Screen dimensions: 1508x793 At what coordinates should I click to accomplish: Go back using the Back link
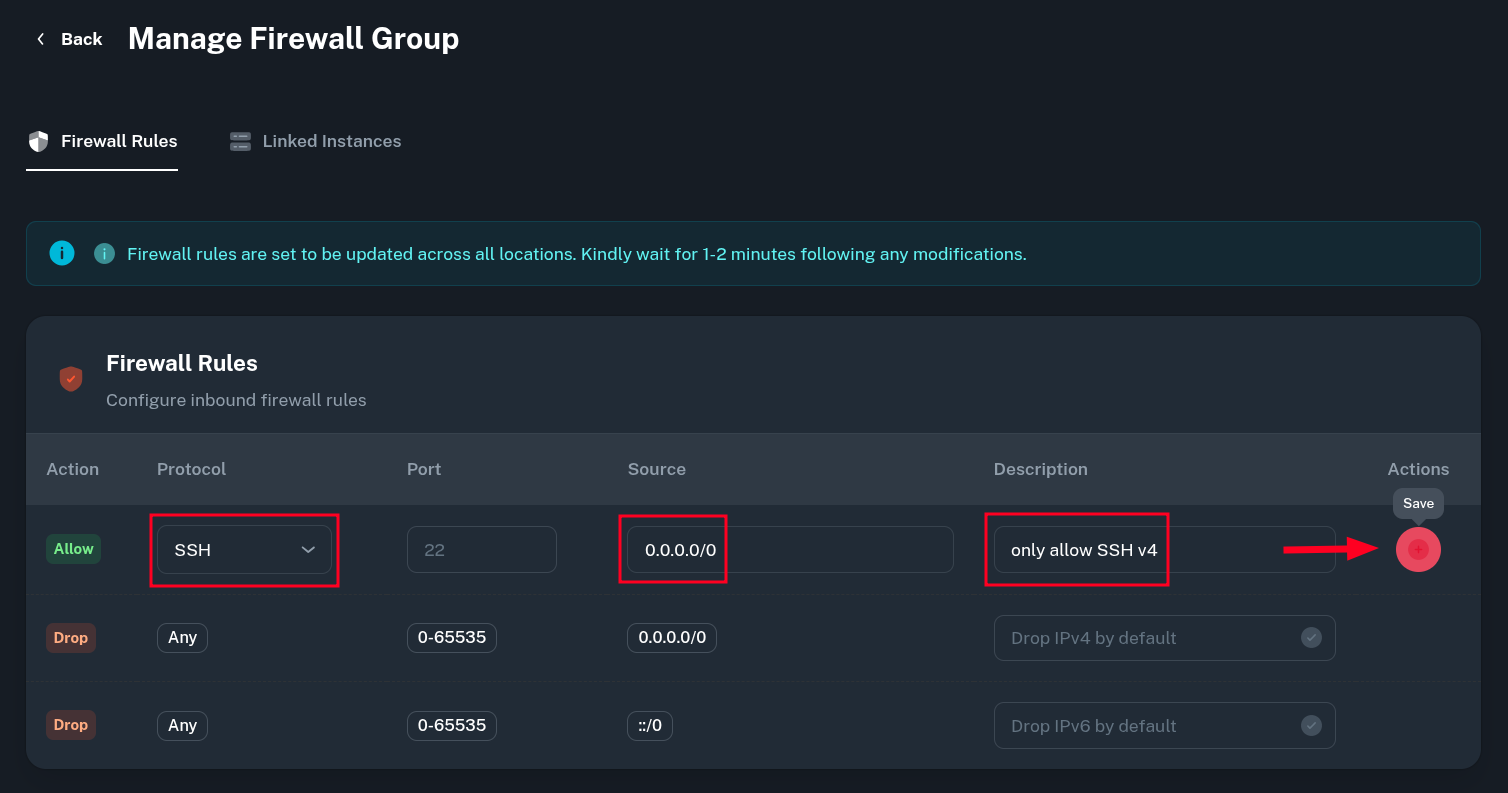(81, 39)
